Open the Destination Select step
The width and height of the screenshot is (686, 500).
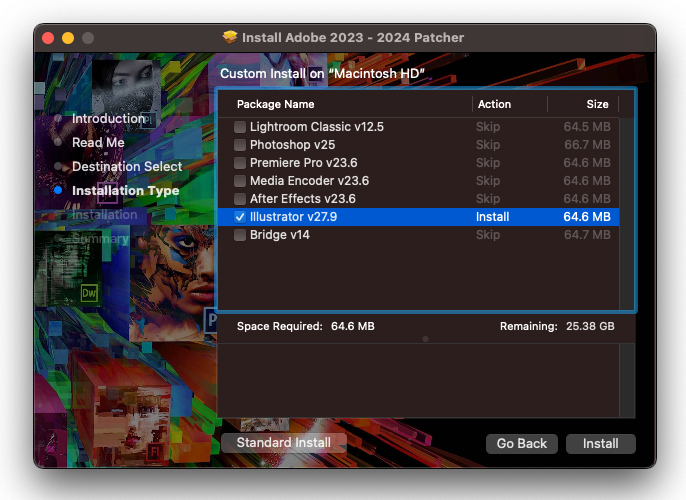point(127,167)
